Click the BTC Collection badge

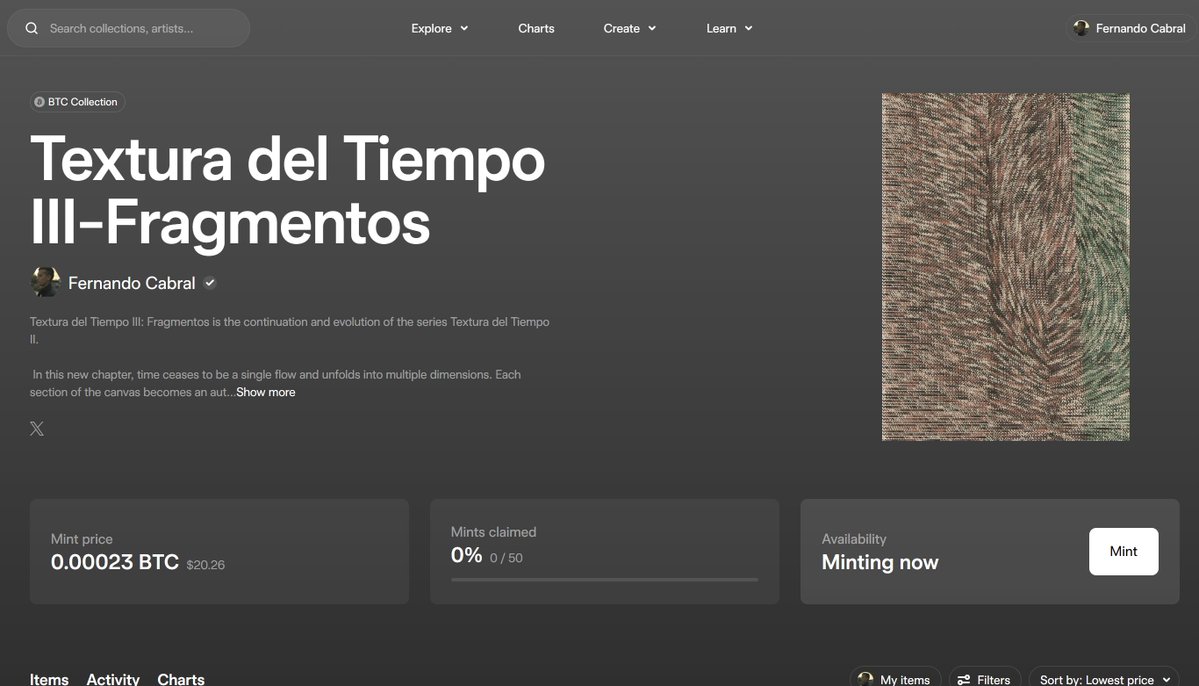click(x=77, y=102)
